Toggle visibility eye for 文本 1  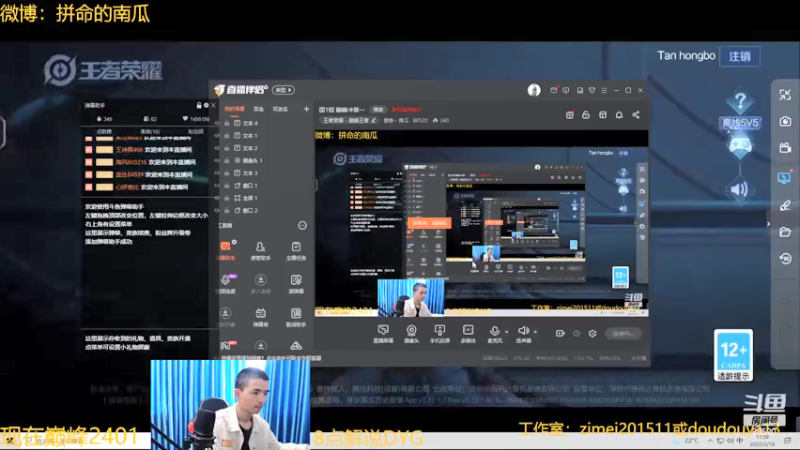(217, 136)
